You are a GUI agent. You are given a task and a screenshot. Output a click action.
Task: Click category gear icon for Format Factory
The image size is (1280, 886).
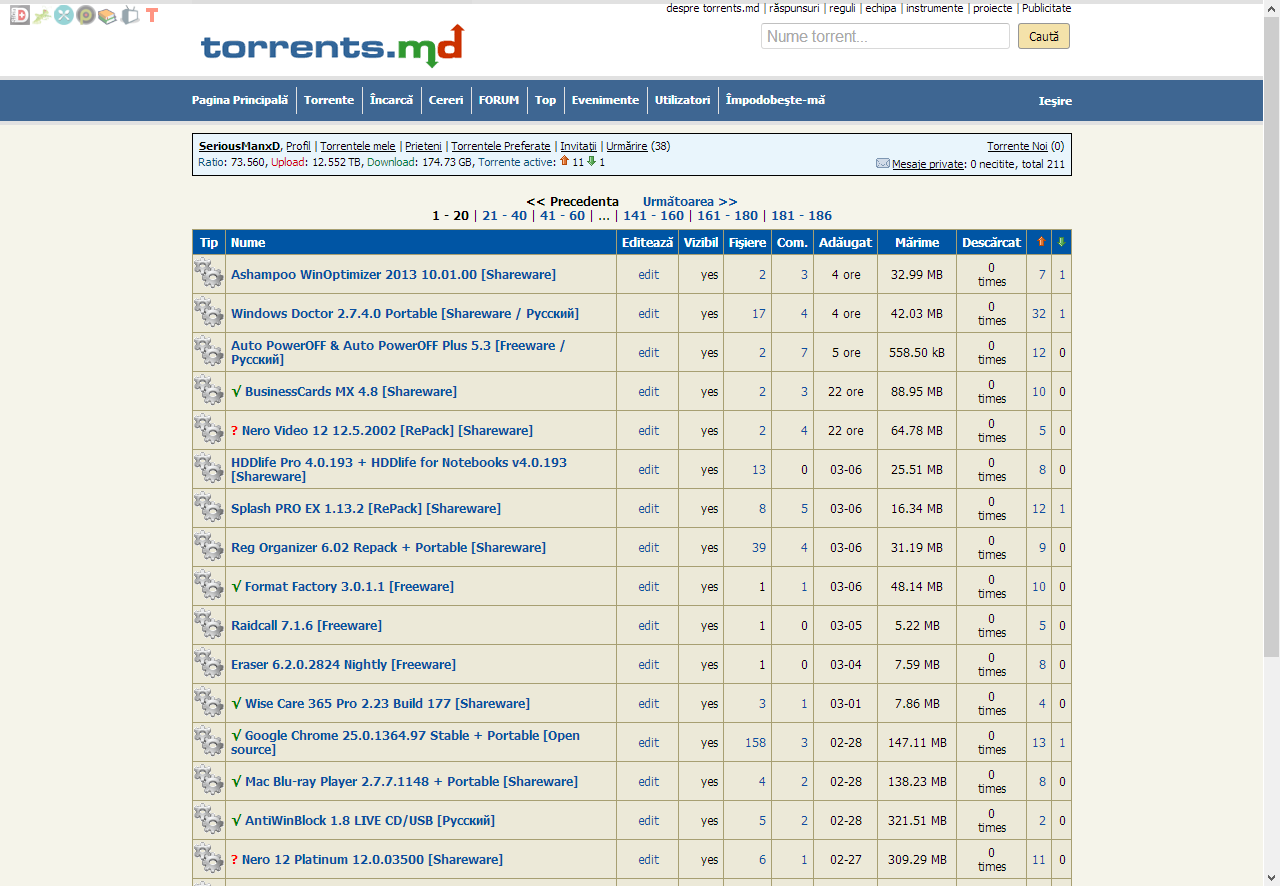(x=209, y=585)
